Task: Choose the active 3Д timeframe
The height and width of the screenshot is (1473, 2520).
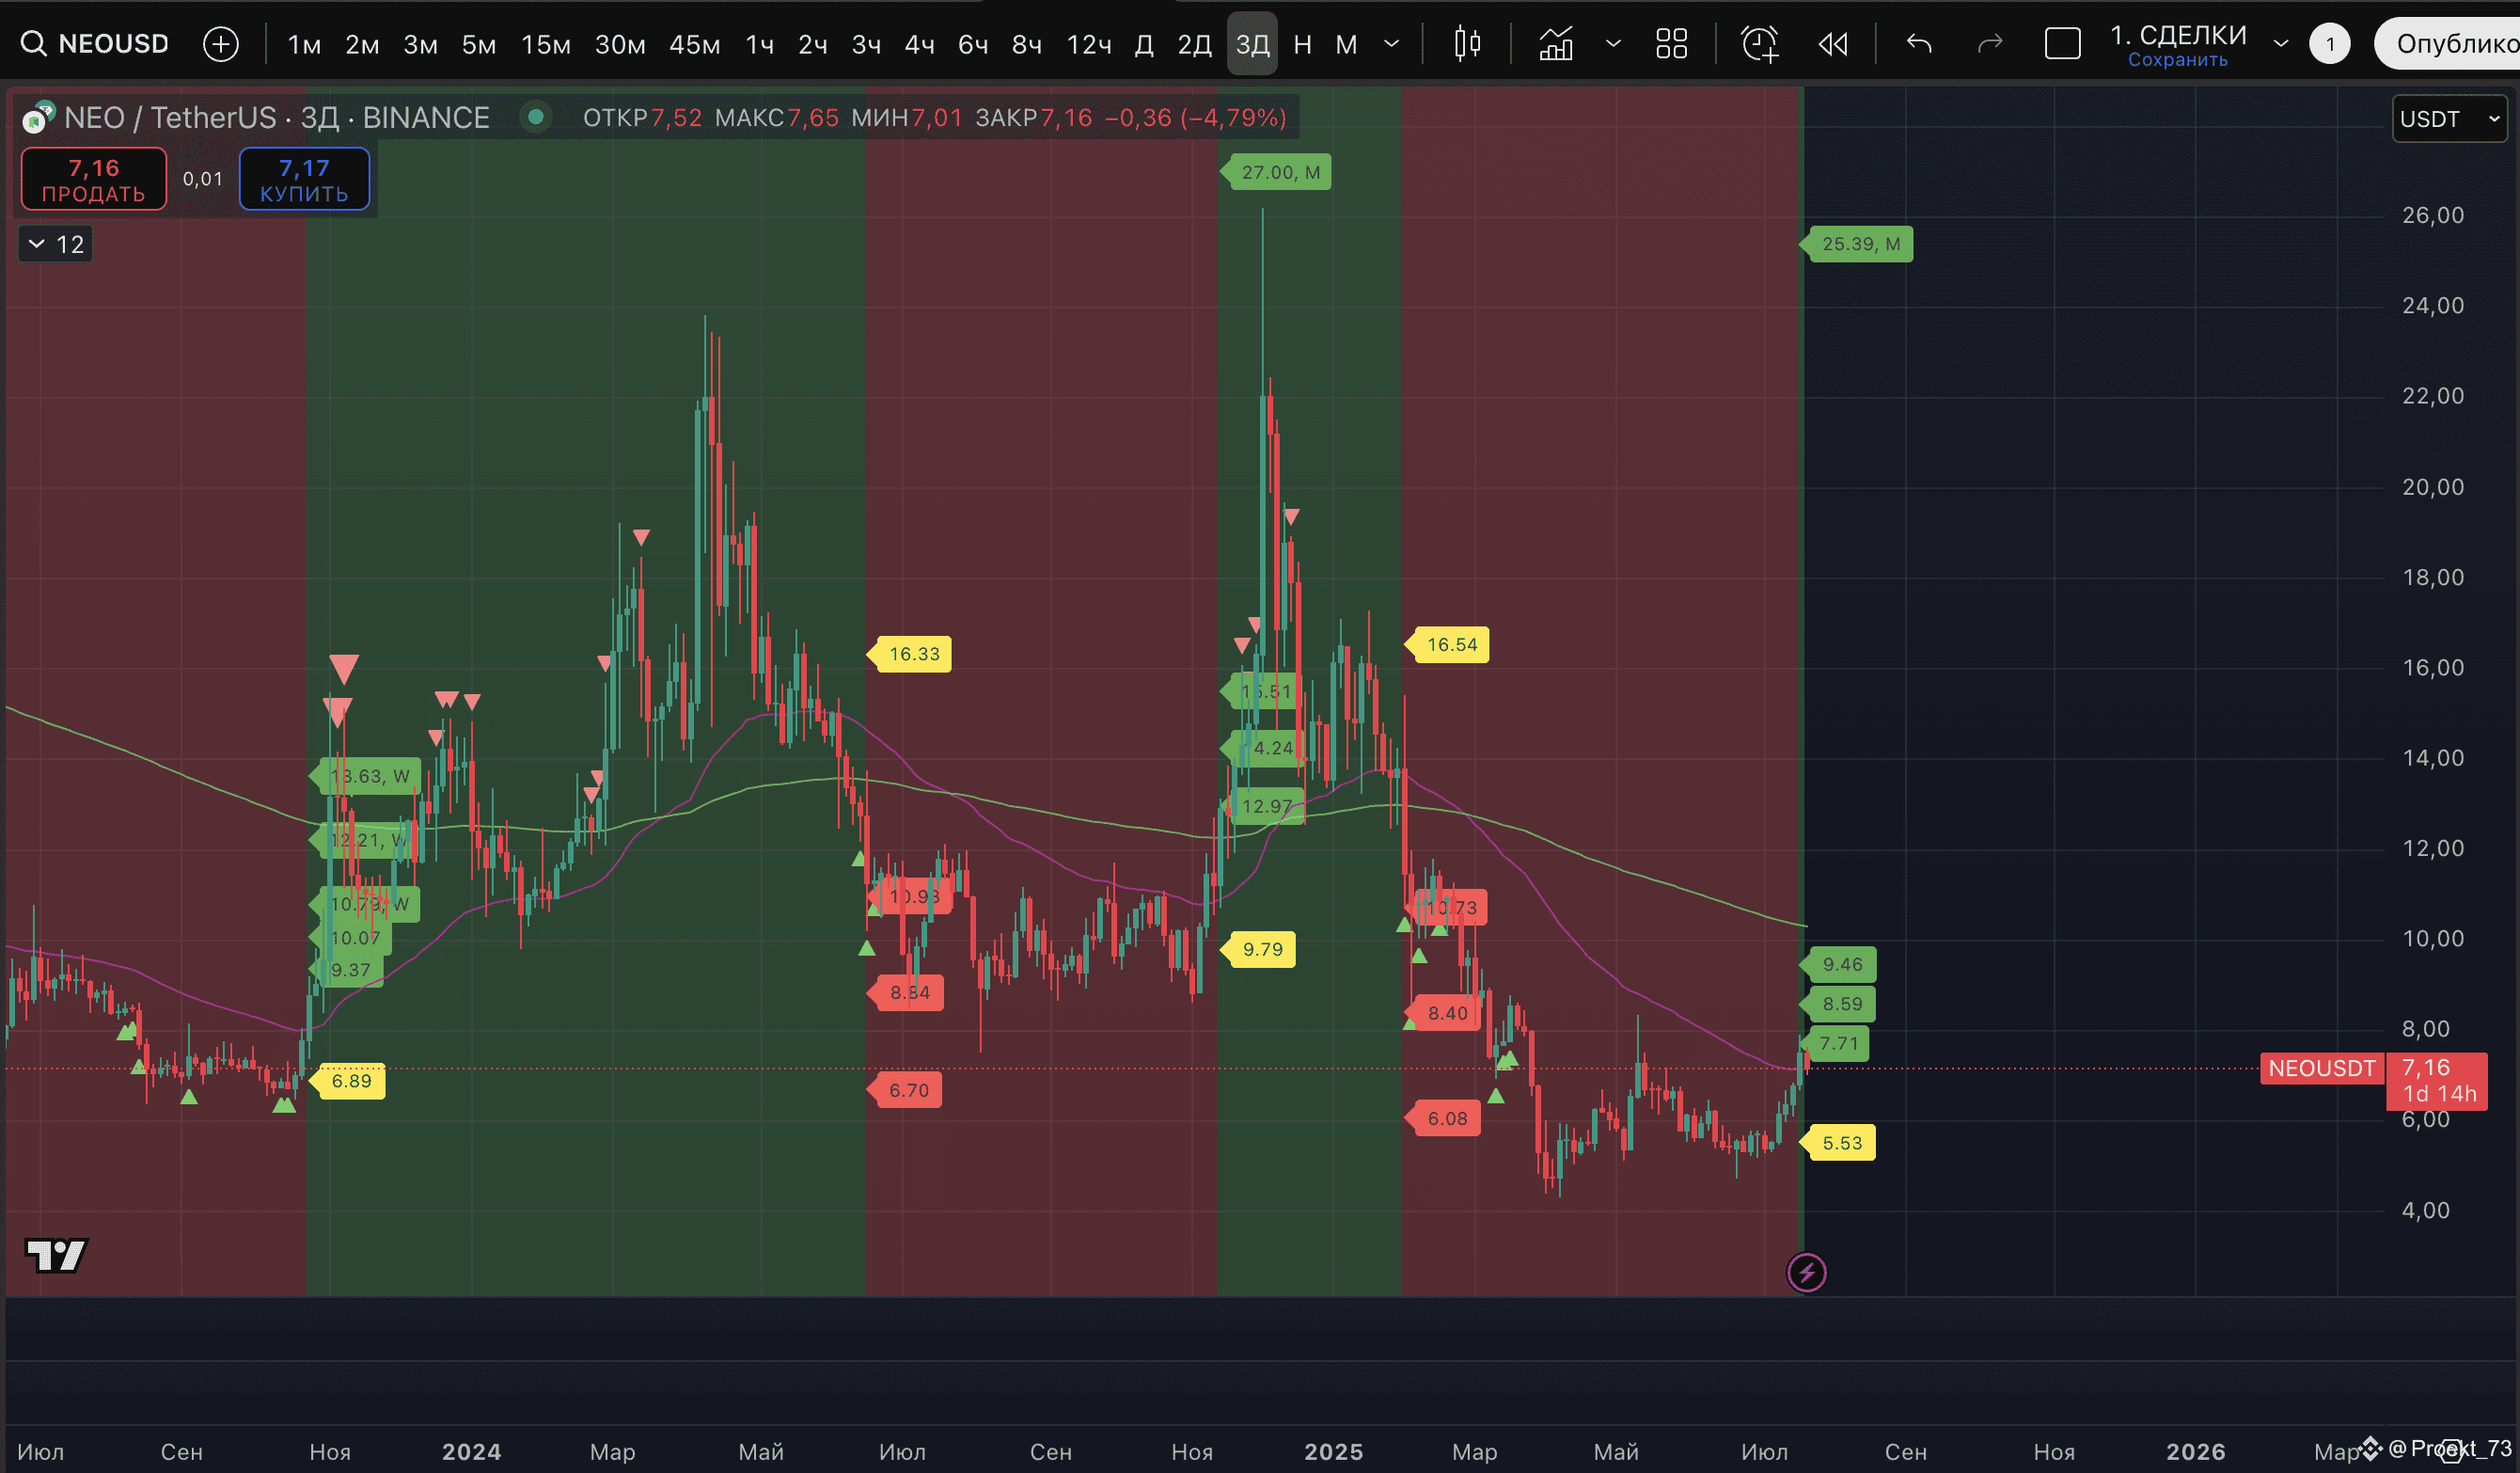Action: pos(1252,44)
